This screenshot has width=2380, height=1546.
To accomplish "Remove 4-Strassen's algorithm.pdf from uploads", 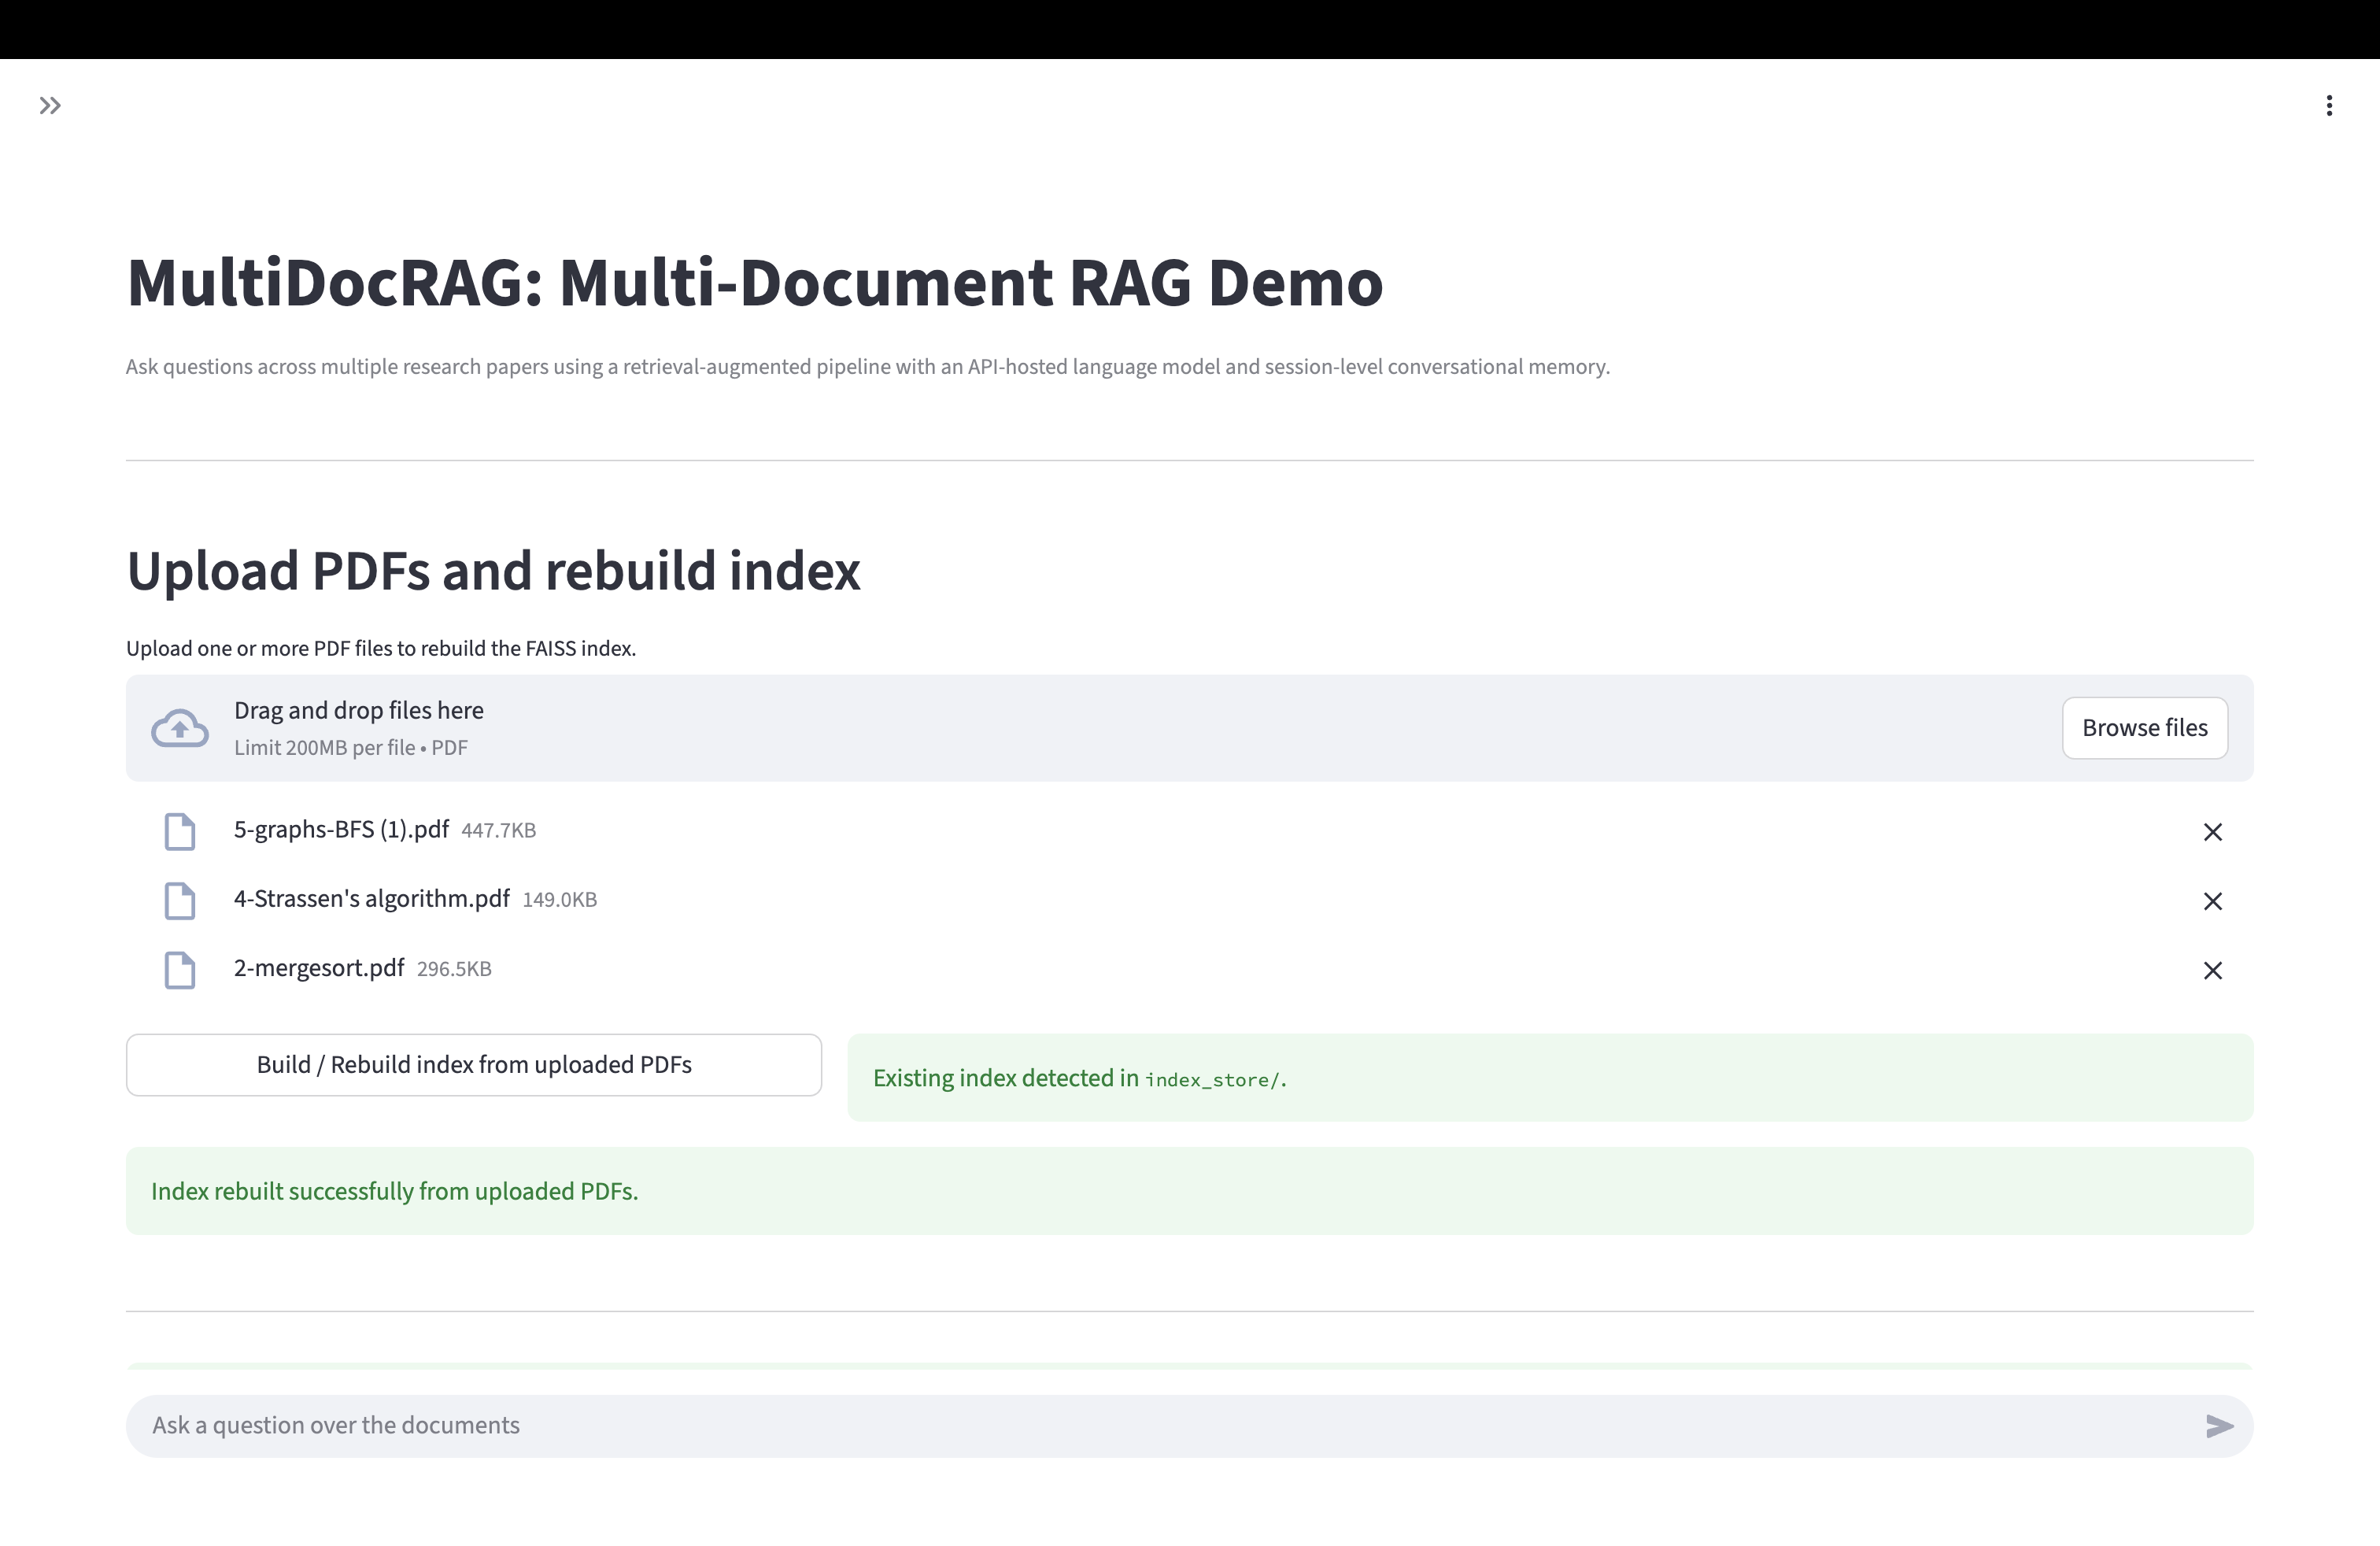I will click(x=2212, y=901).
